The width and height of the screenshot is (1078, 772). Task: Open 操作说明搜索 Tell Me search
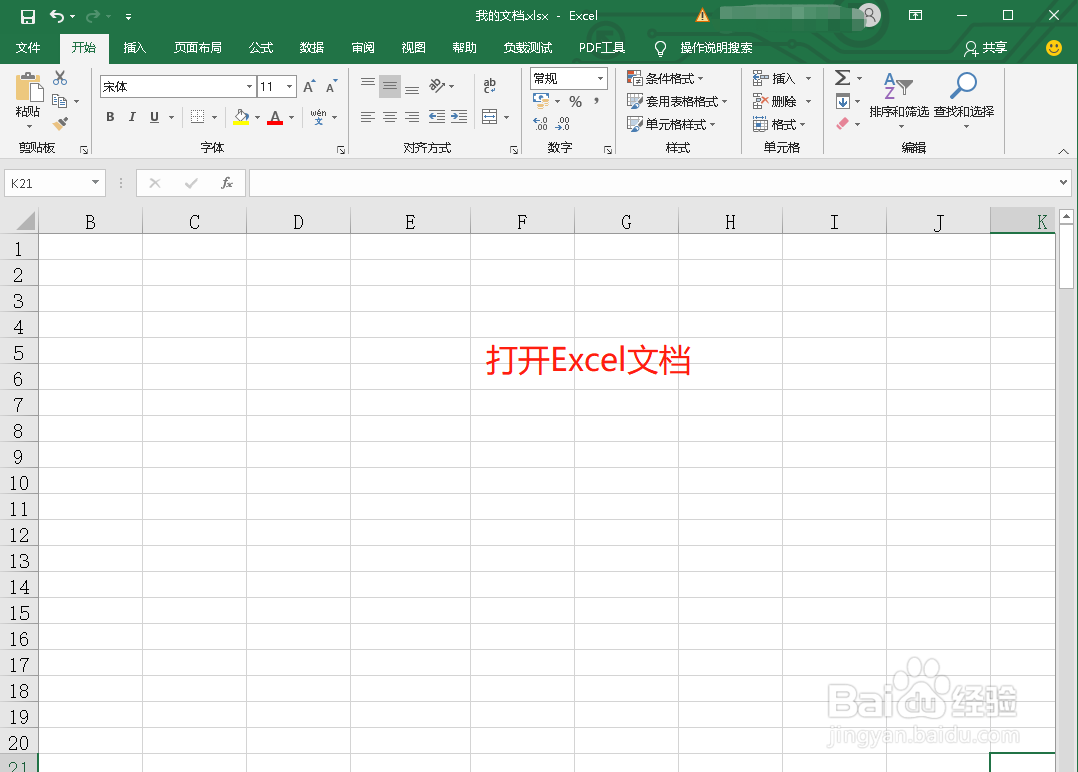coord(703,47)
